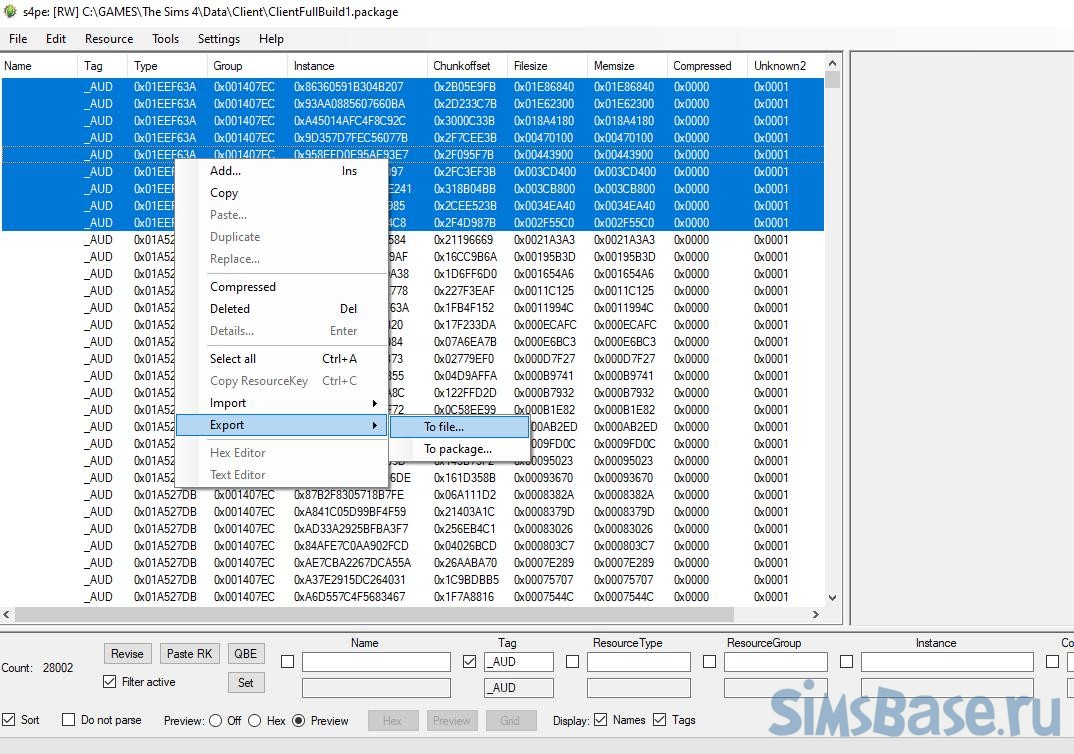Click the horizontal scrollbar left arrow
This screenshot has height=754, width=1074.
tap(8, 615)
